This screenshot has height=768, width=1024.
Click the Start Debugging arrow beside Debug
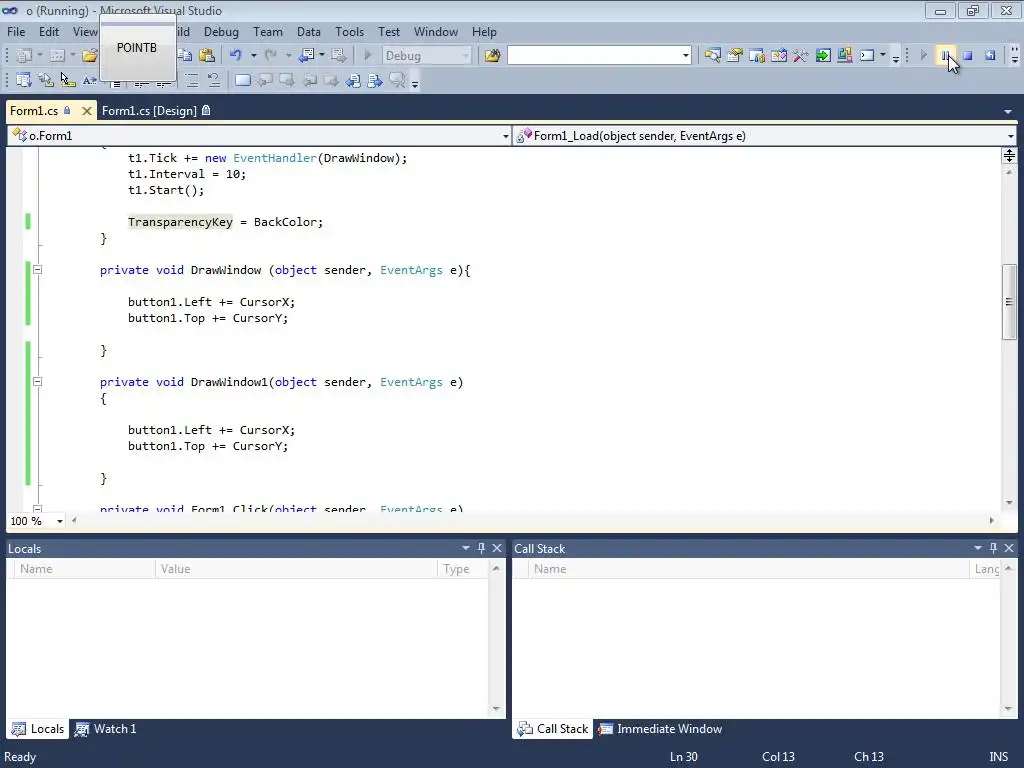coord(368,56)
